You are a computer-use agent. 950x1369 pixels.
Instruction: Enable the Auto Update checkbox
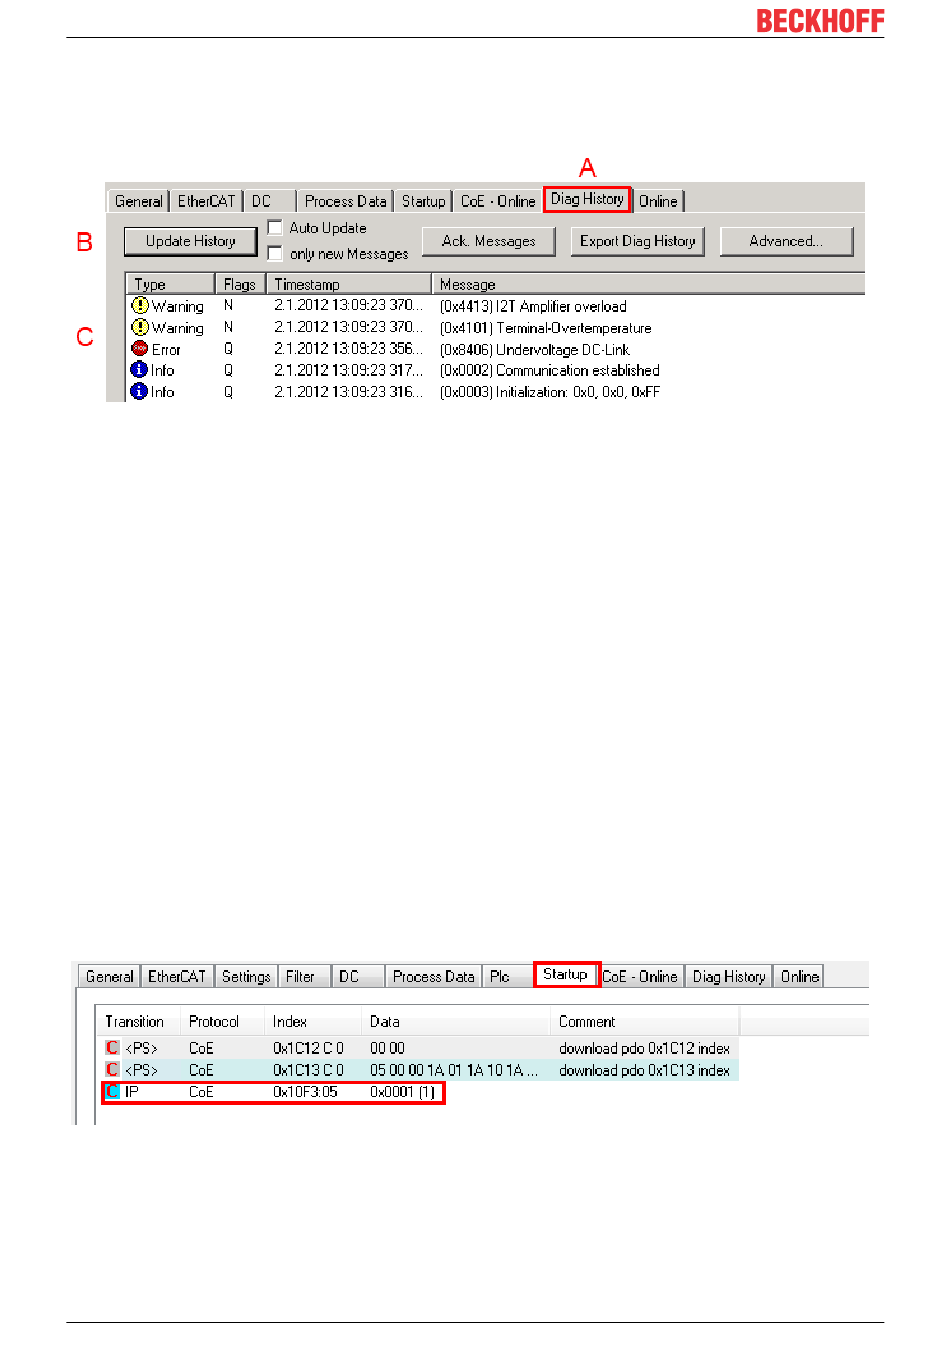275,228
